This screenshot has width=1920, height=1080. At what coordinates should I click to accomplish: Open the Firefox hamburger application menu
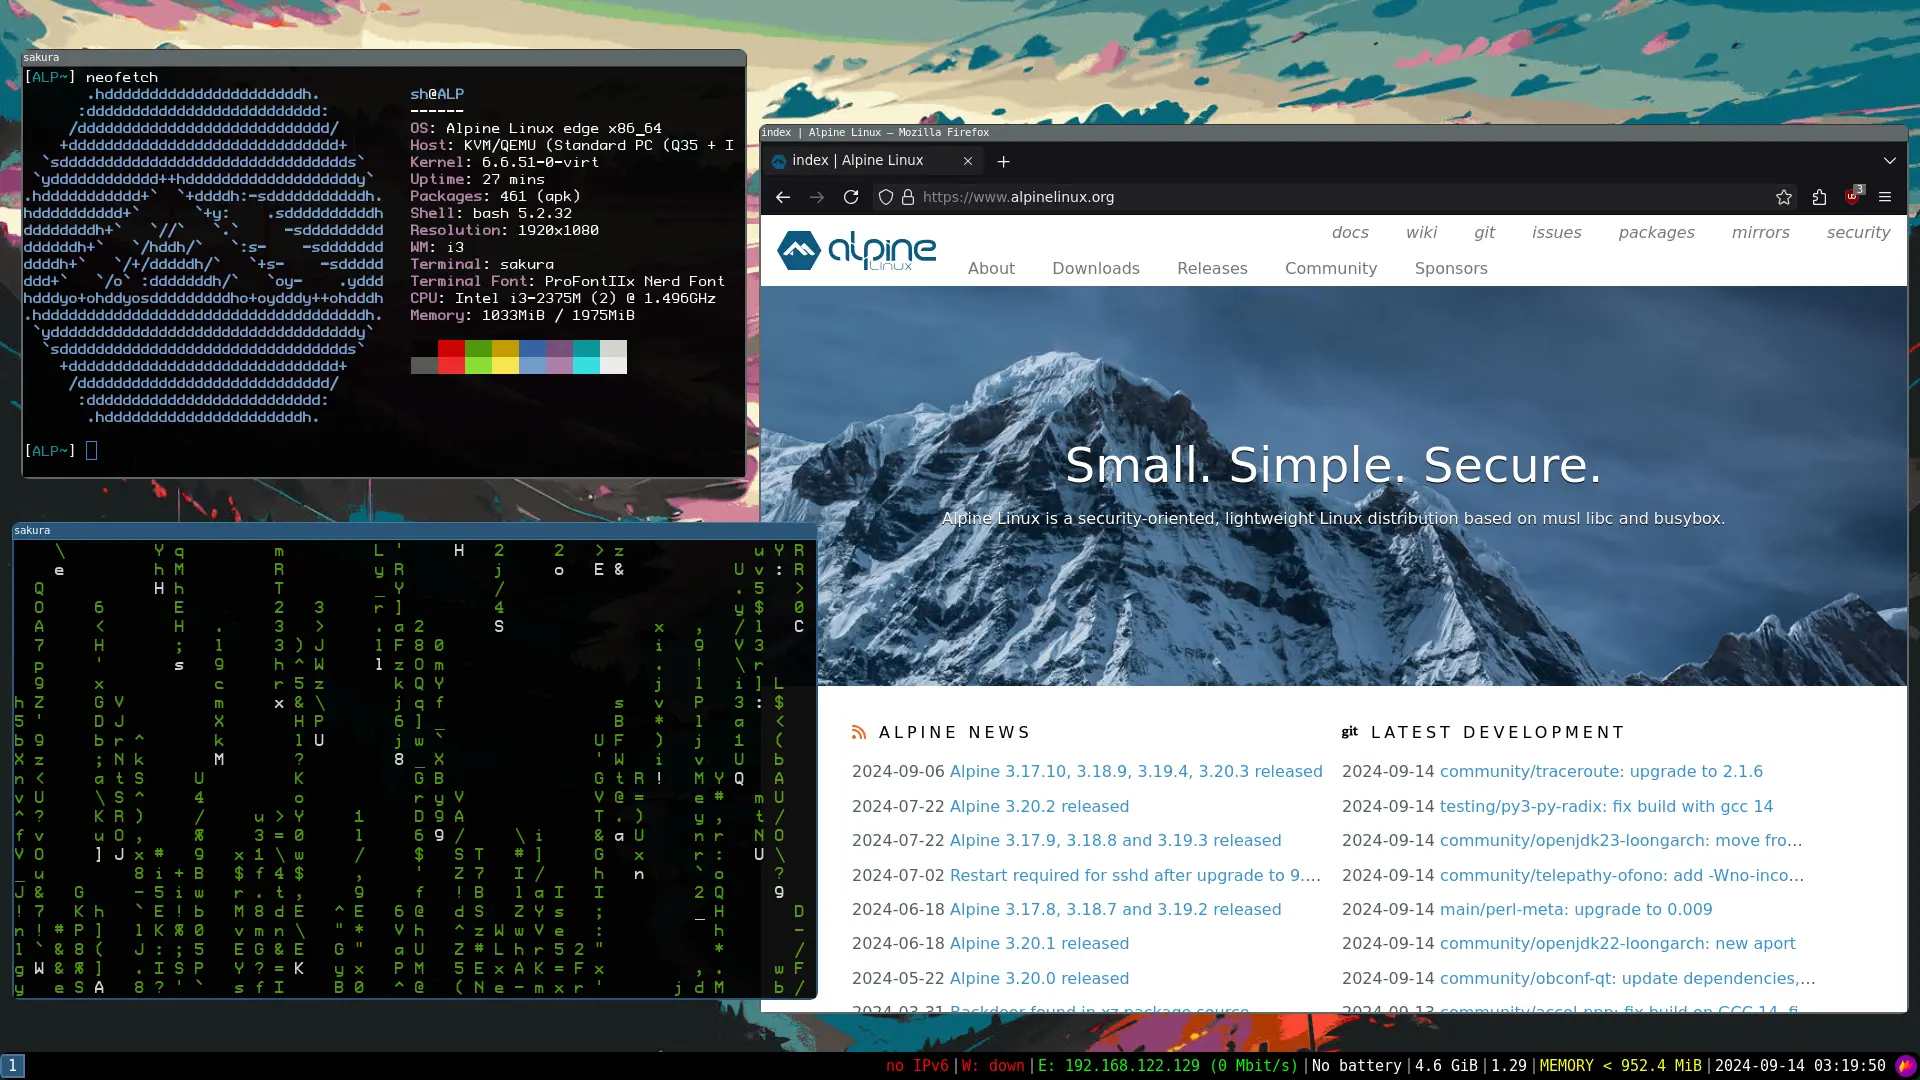click(x=1885, y=197)
